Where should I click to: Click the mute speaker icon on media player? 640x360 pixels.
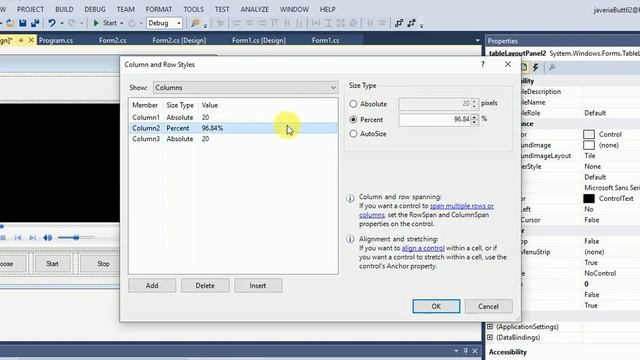pyautogui.click(x=48, y=238)
